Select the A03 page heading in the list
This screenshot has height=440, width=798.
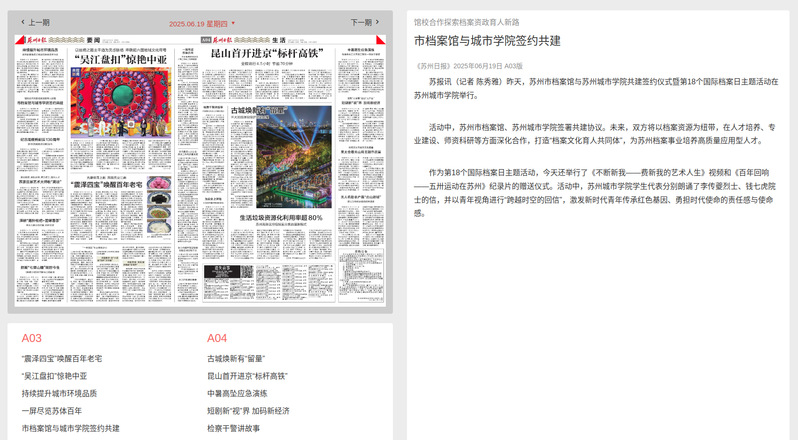[31, 338]
